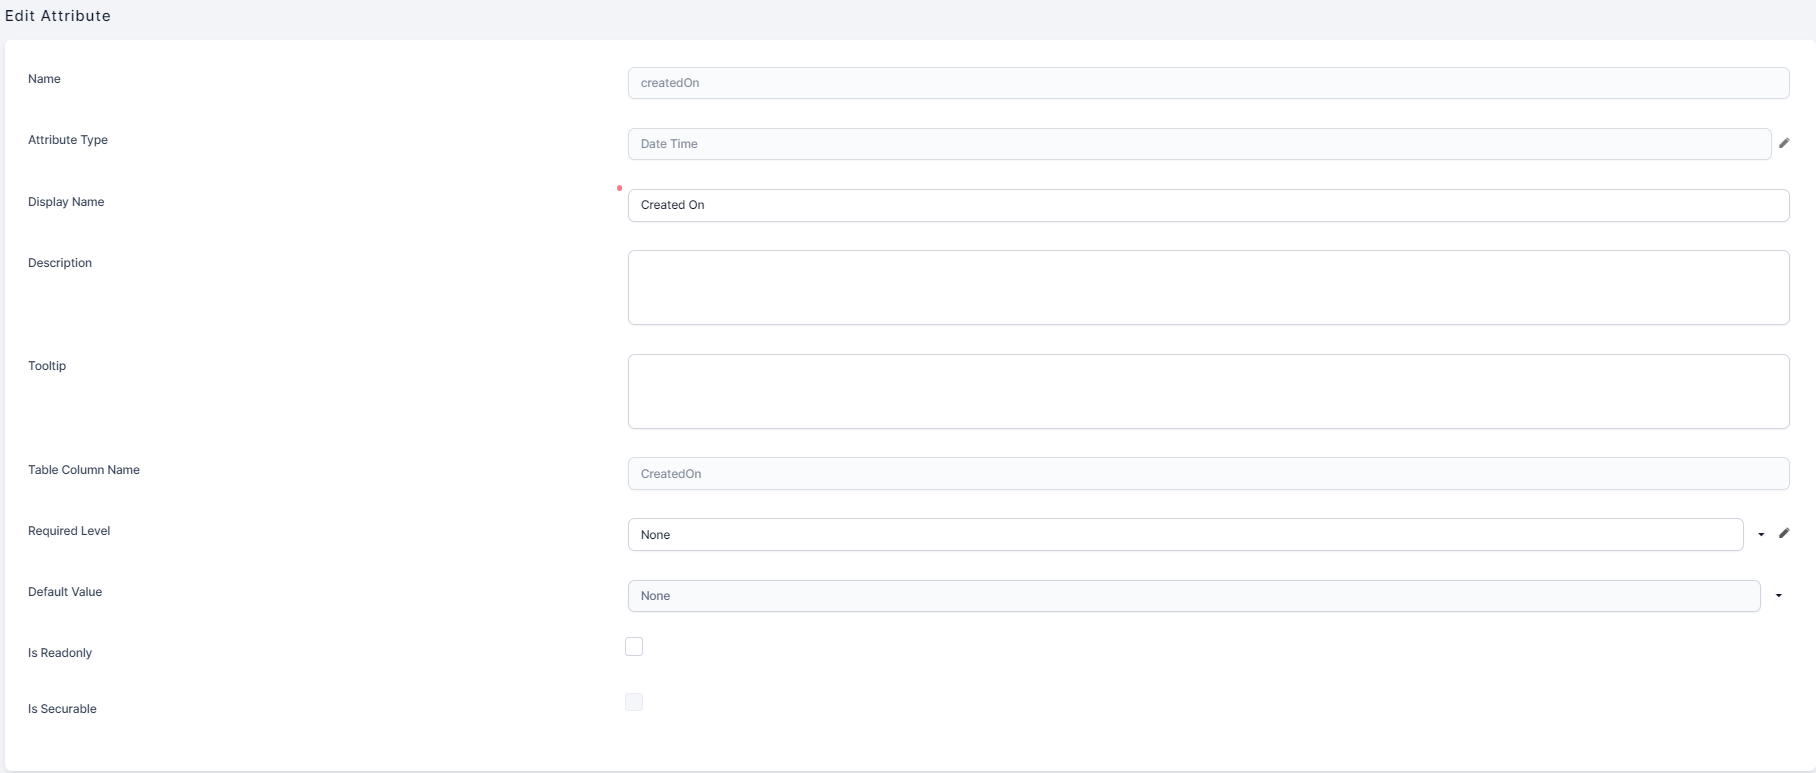Enable the Is Readonly checkbox
This screenshot has height=773, width=1816.
[x=634, y=647]
